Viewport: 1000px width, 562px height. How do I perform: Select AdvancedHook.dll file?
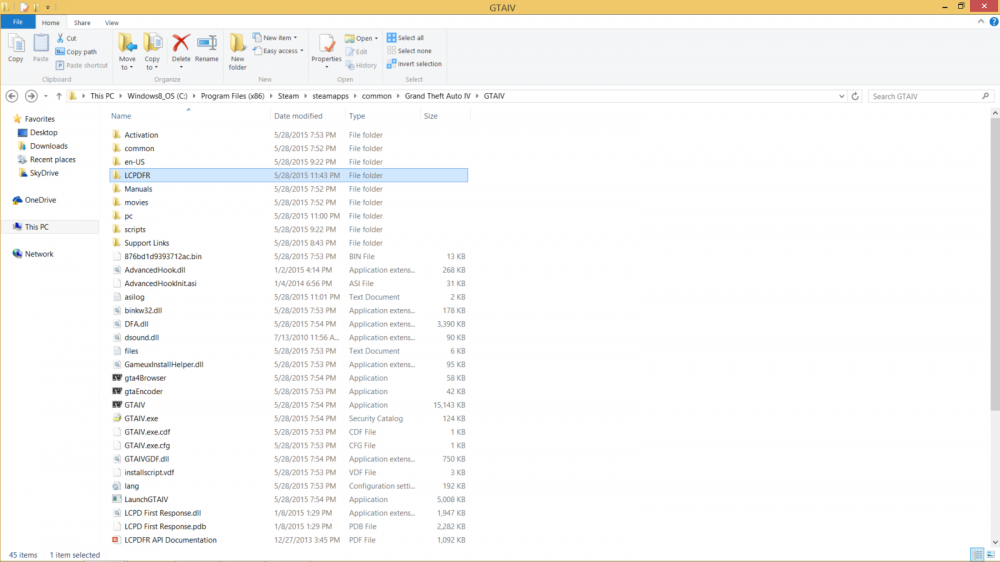tap(288, 270)
